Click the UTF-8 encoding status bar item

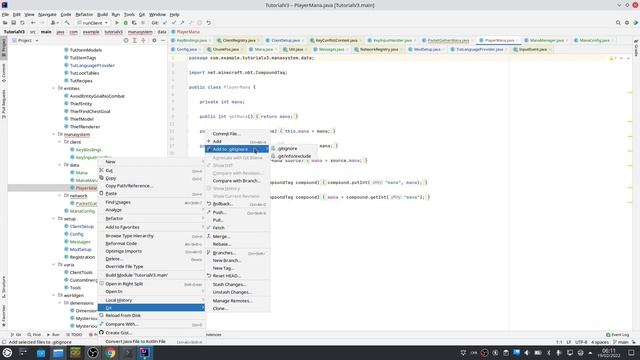(581, 342)
